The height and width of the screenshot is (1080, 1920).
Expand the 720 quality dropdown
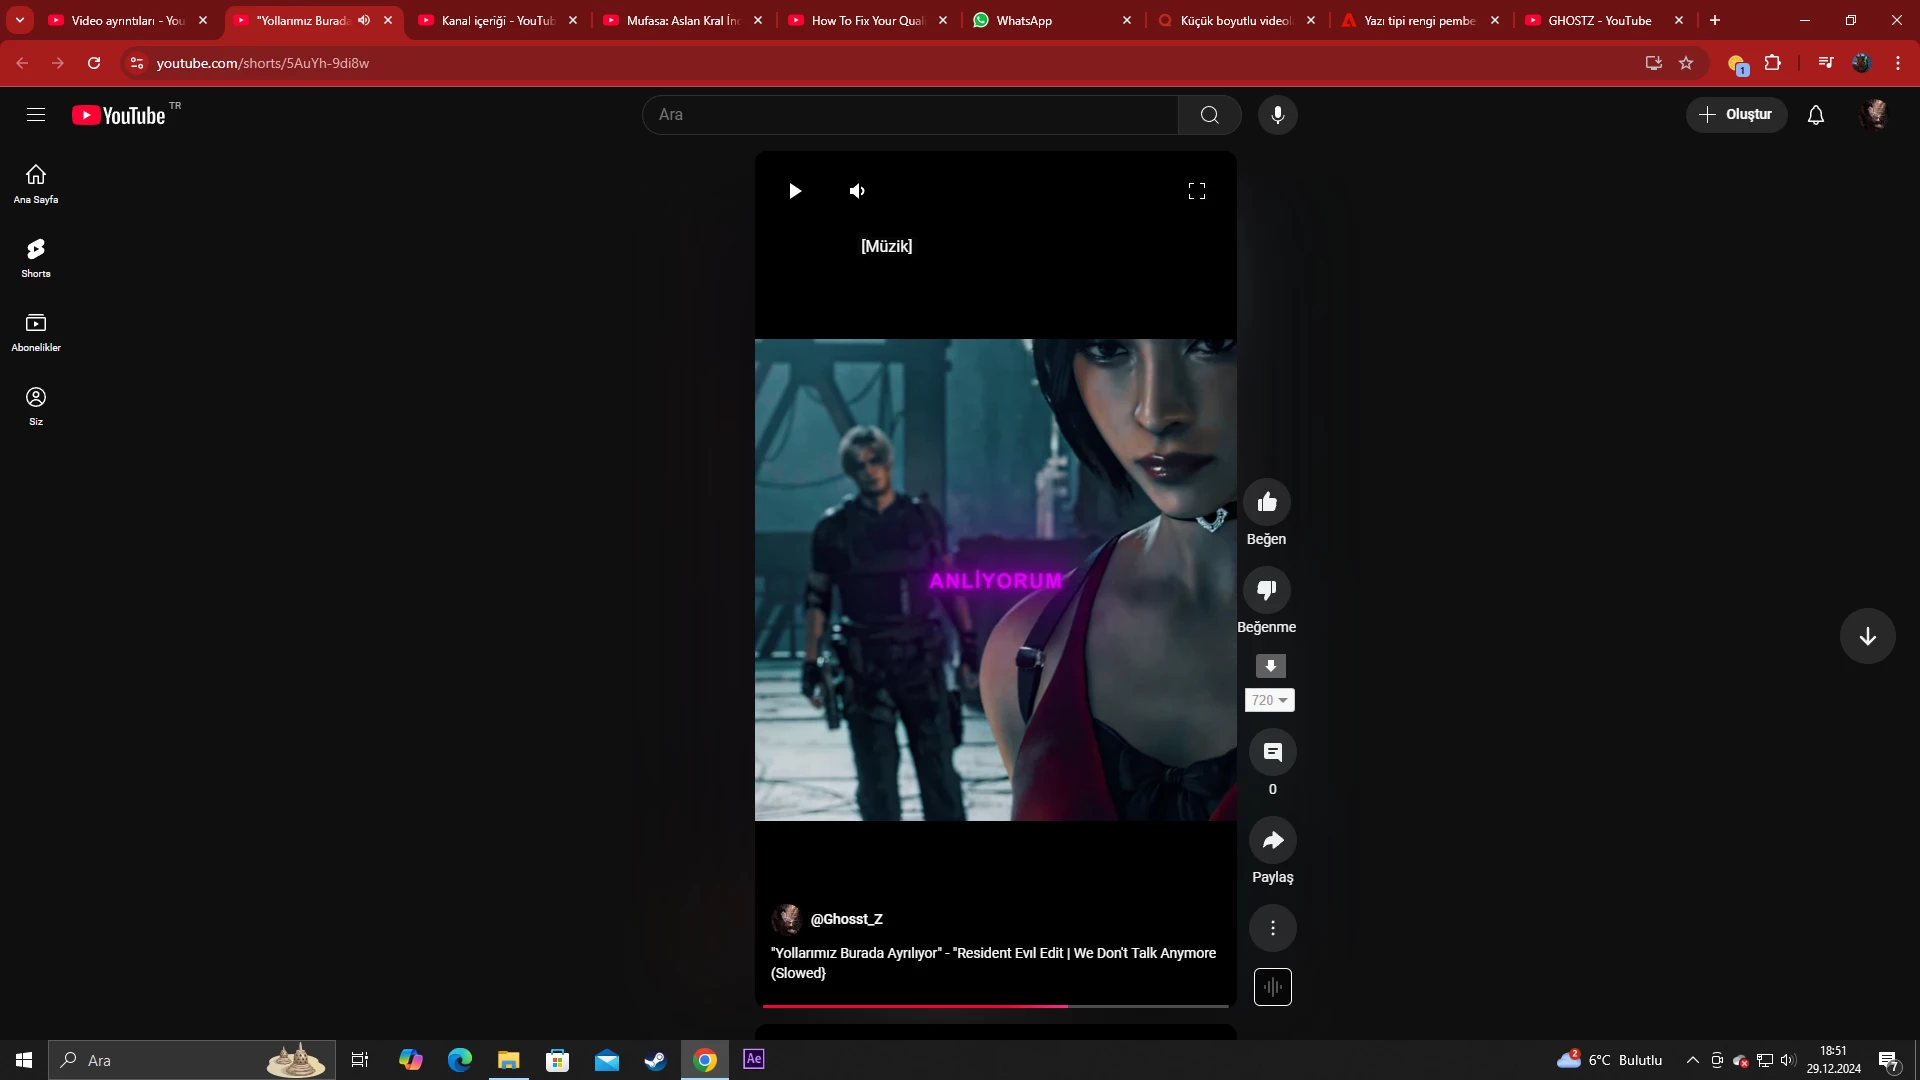1269,700
